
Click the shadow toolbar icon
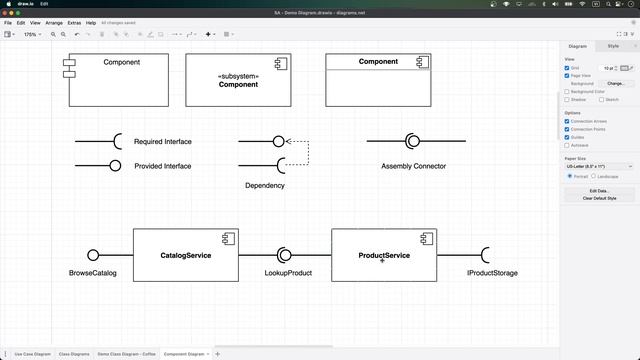161,34
